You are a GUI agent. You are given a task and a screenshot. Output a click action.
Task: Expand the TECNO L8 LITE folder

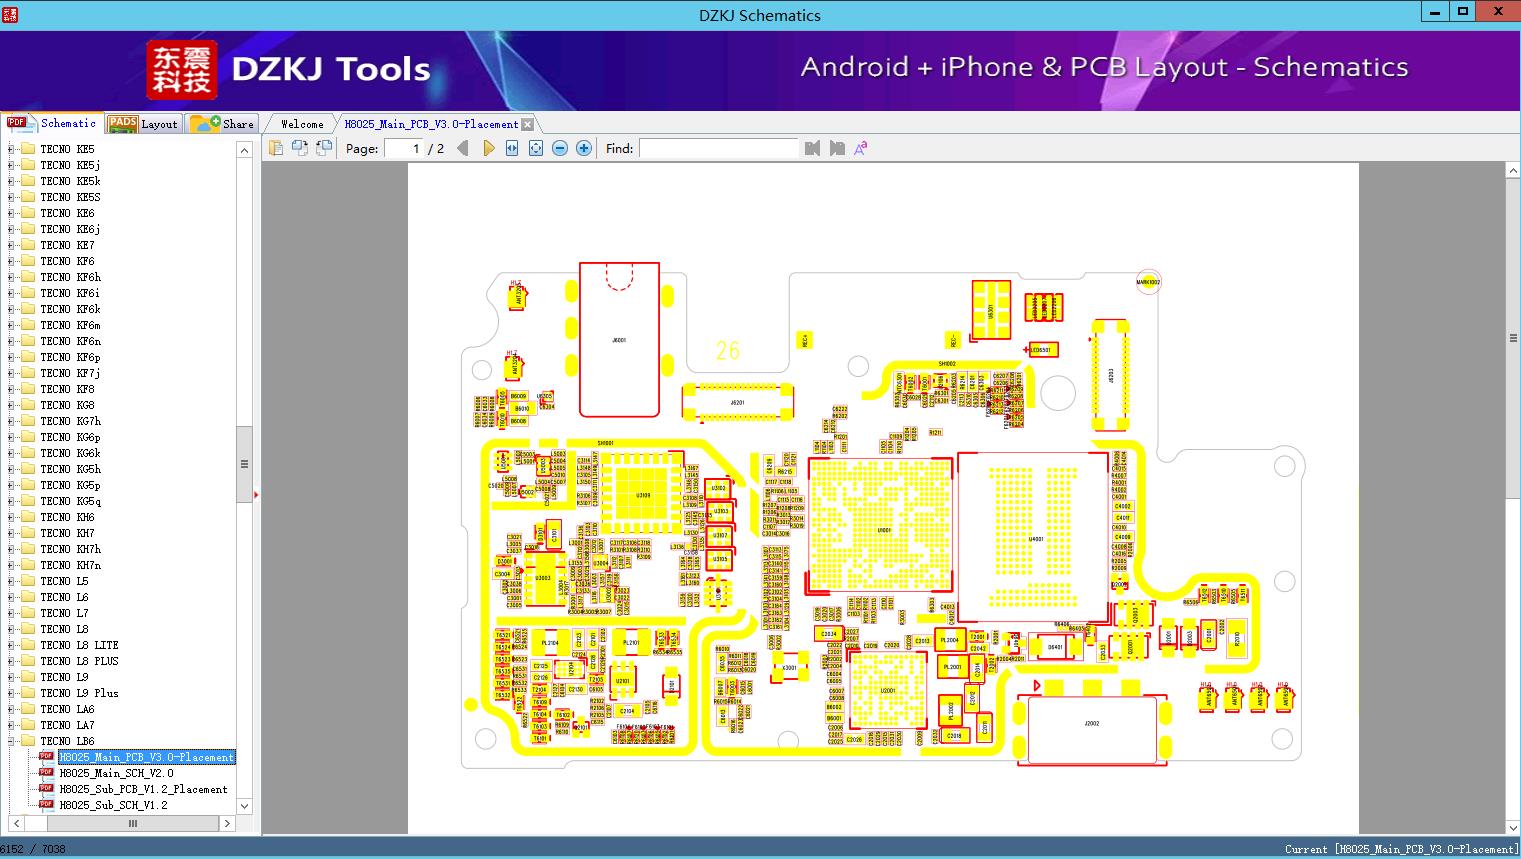(11, 645)
